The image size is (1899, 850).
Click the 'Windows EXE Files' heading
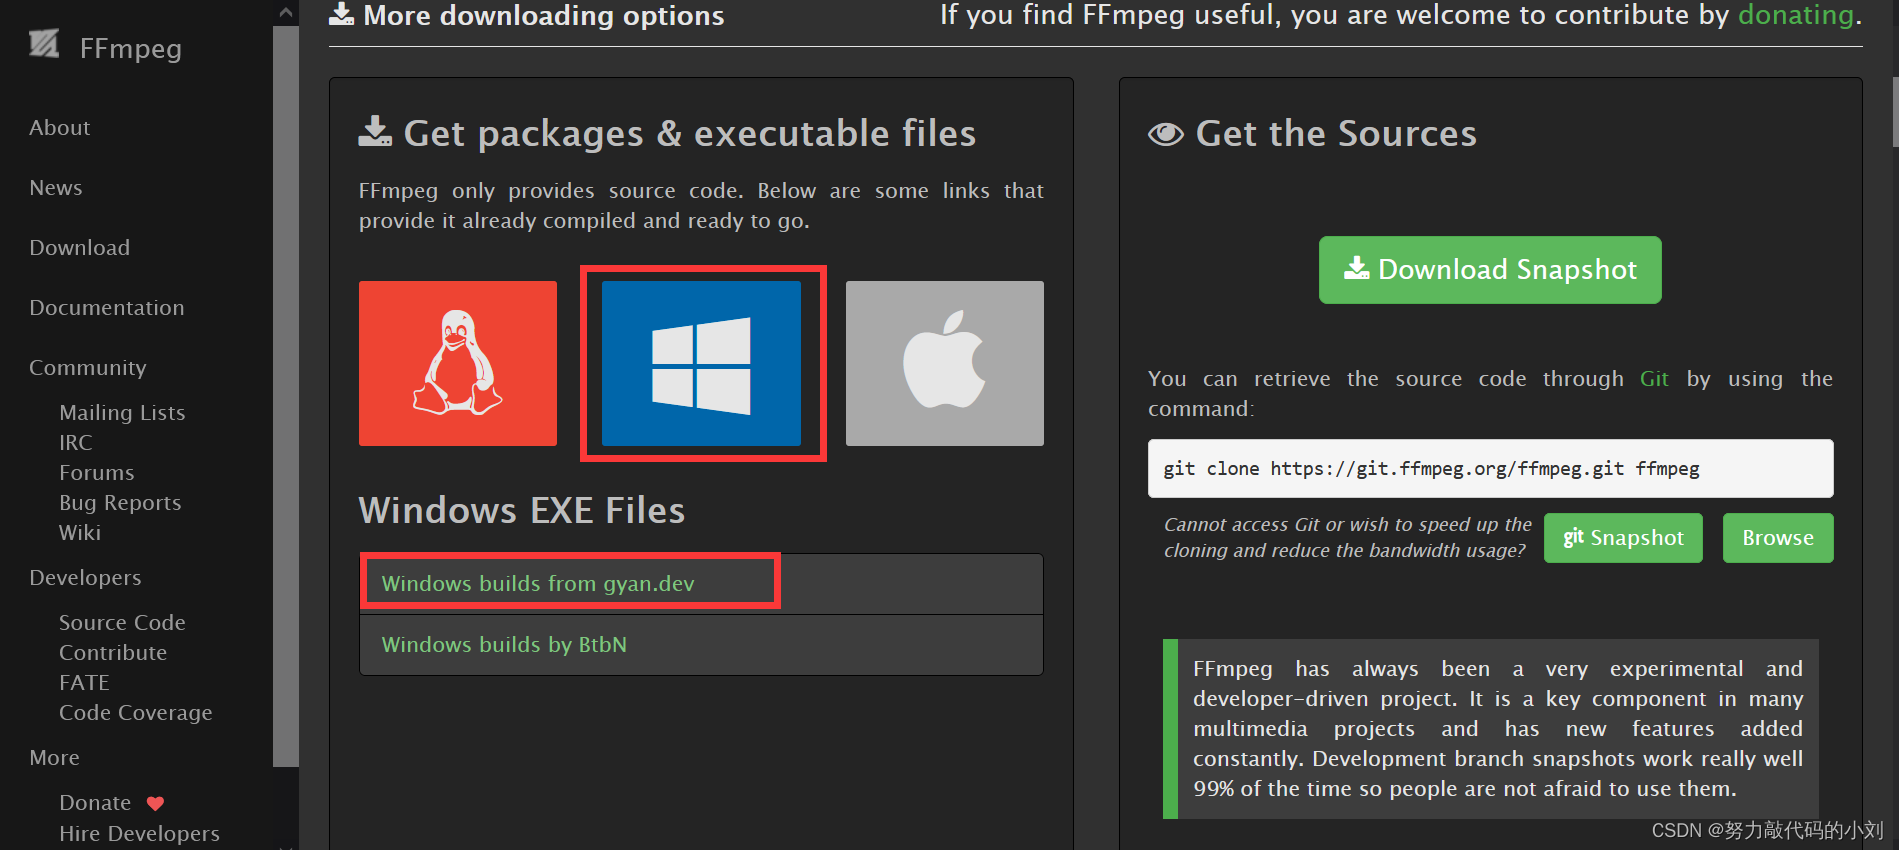pos(522,511)
